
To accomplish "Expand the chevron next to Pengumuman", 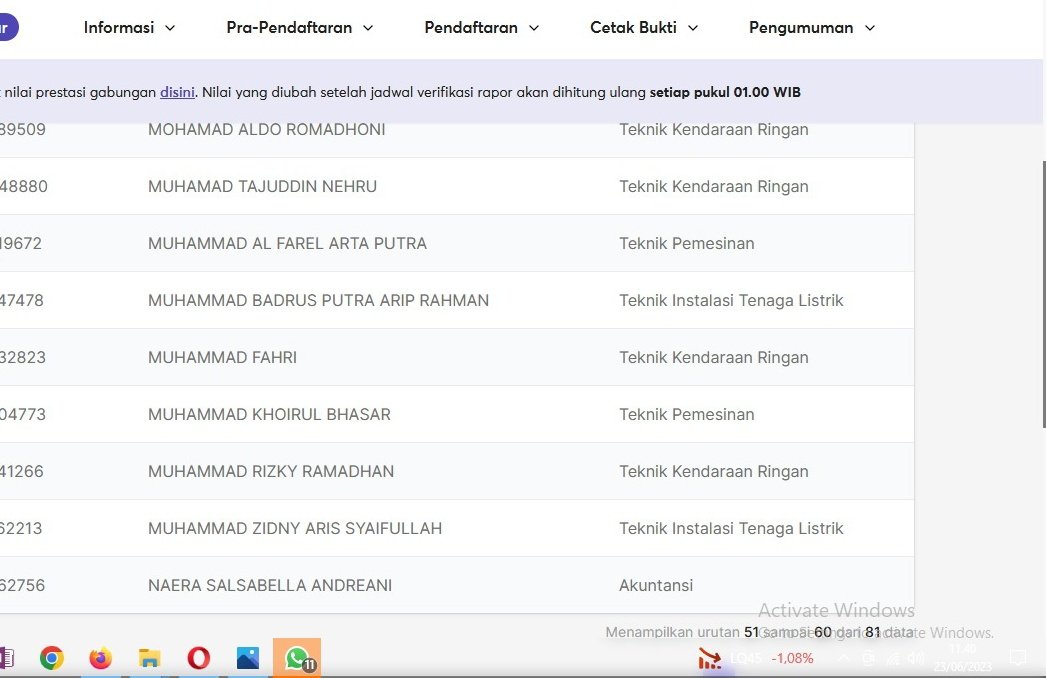I will click(869, 28).
